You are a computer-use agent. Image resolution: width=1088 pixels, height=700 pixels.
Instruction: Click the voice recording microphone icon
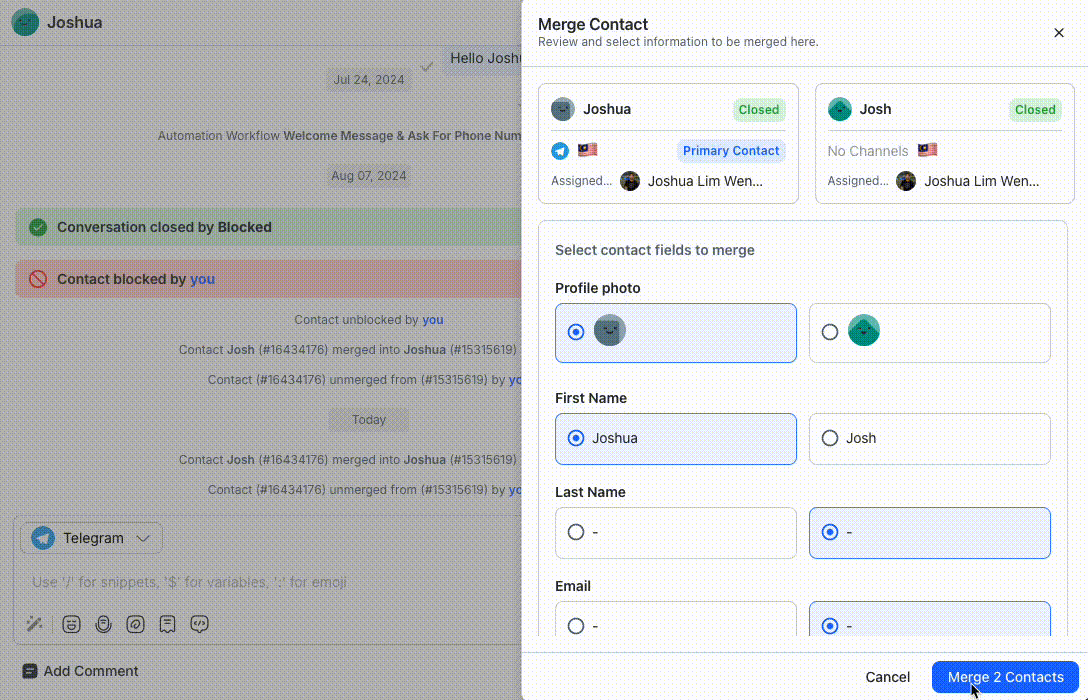point(103,624)
